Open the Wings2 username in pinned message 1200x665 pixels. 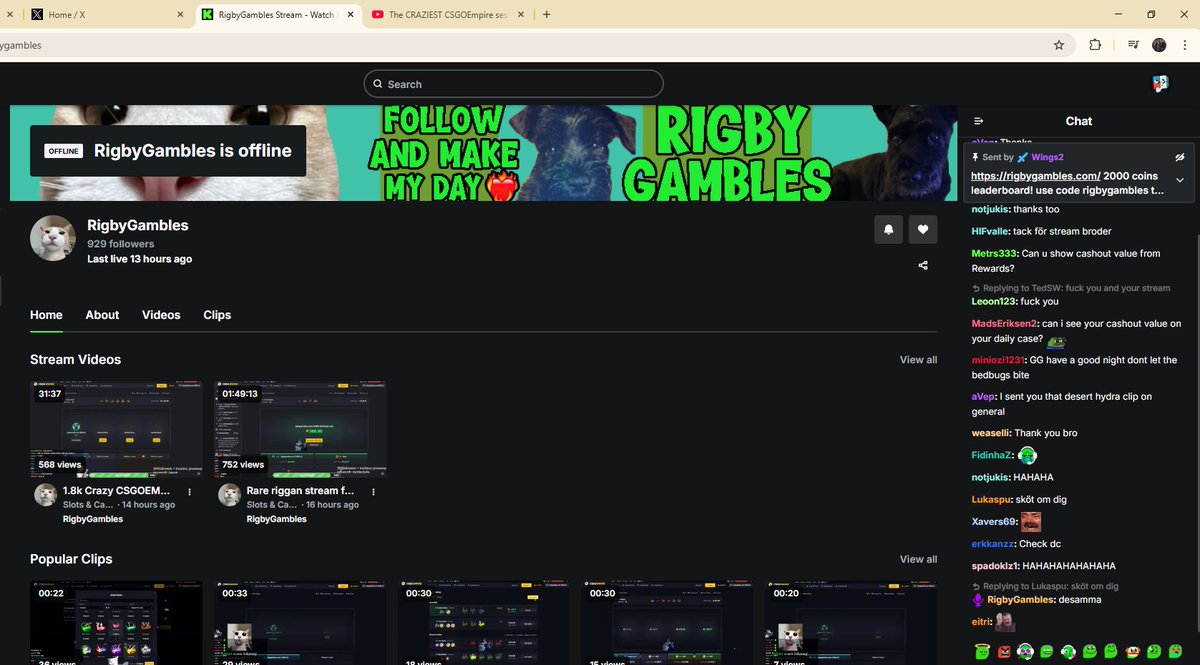(1047, 157)
